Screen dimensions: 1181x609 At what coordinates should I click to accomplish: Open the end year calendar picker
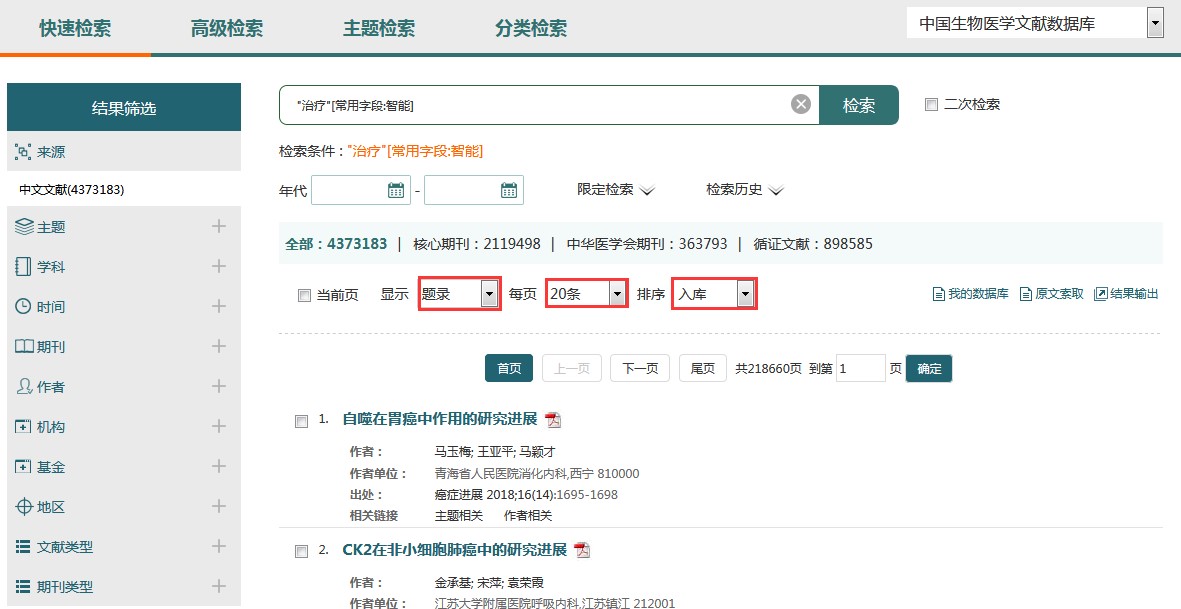click(509, 190)
